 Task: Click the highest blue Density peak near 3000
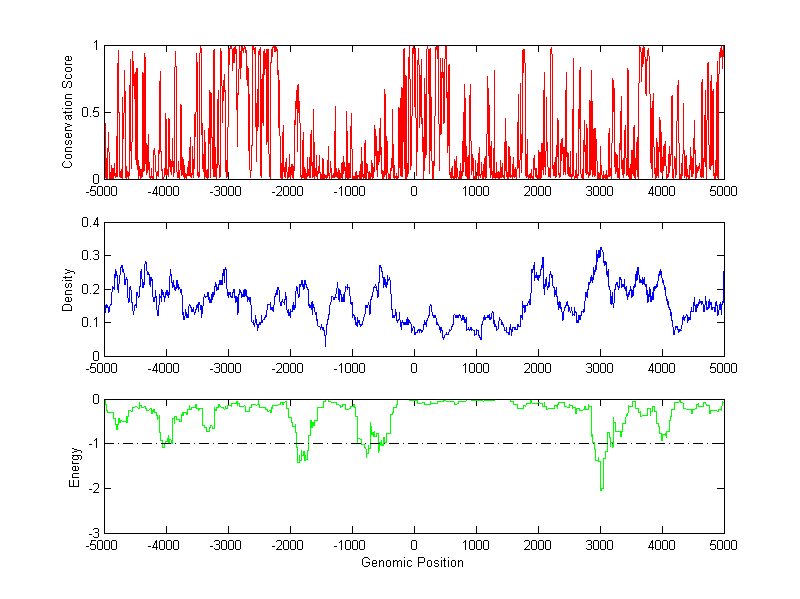600,250
